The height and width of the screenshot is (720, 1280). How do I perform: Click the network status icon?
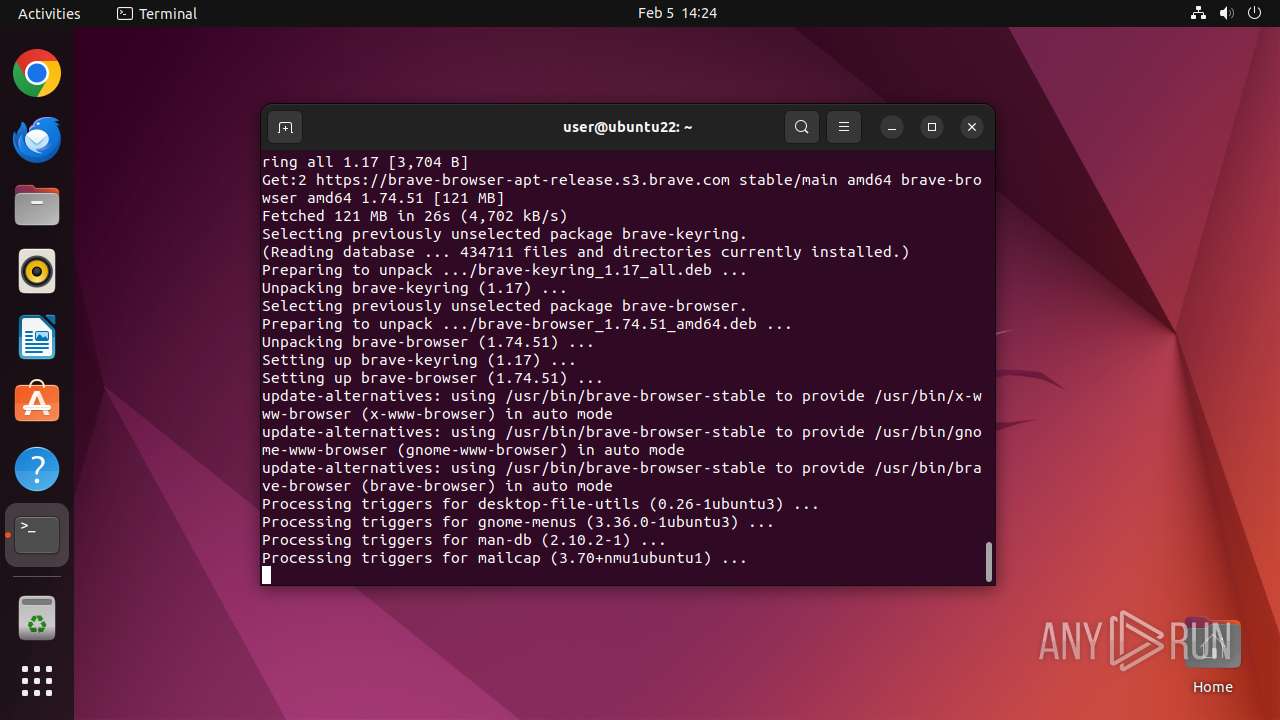1199,13
